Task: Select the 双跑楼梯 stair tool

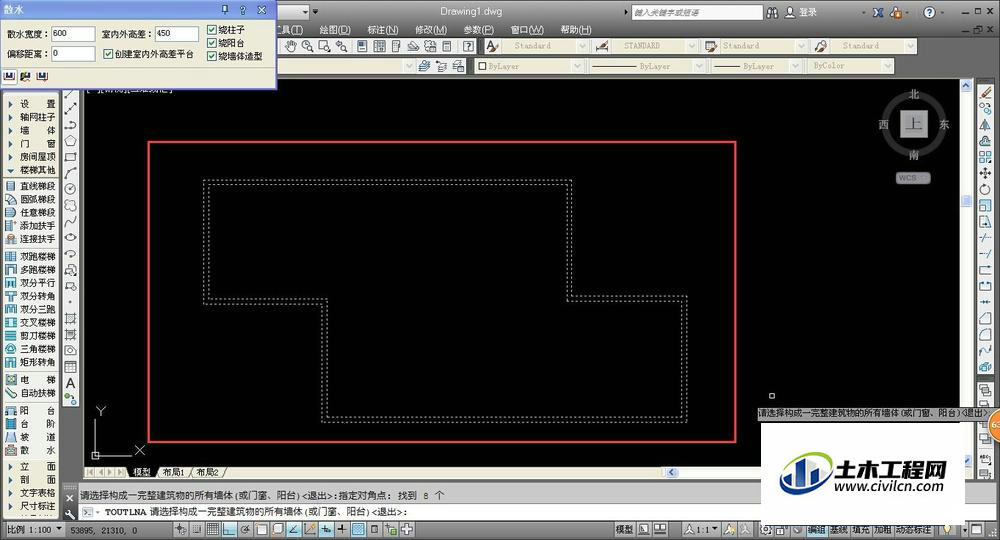Action: click(x=30, y=256)
